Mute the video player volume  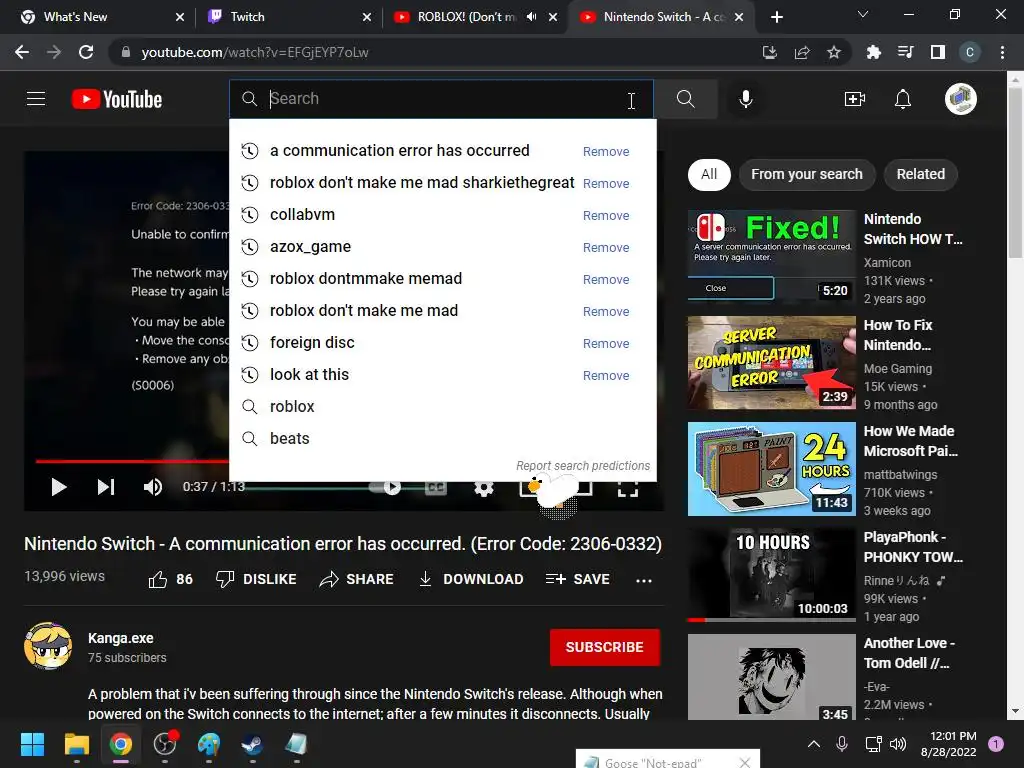coord(153,487)
